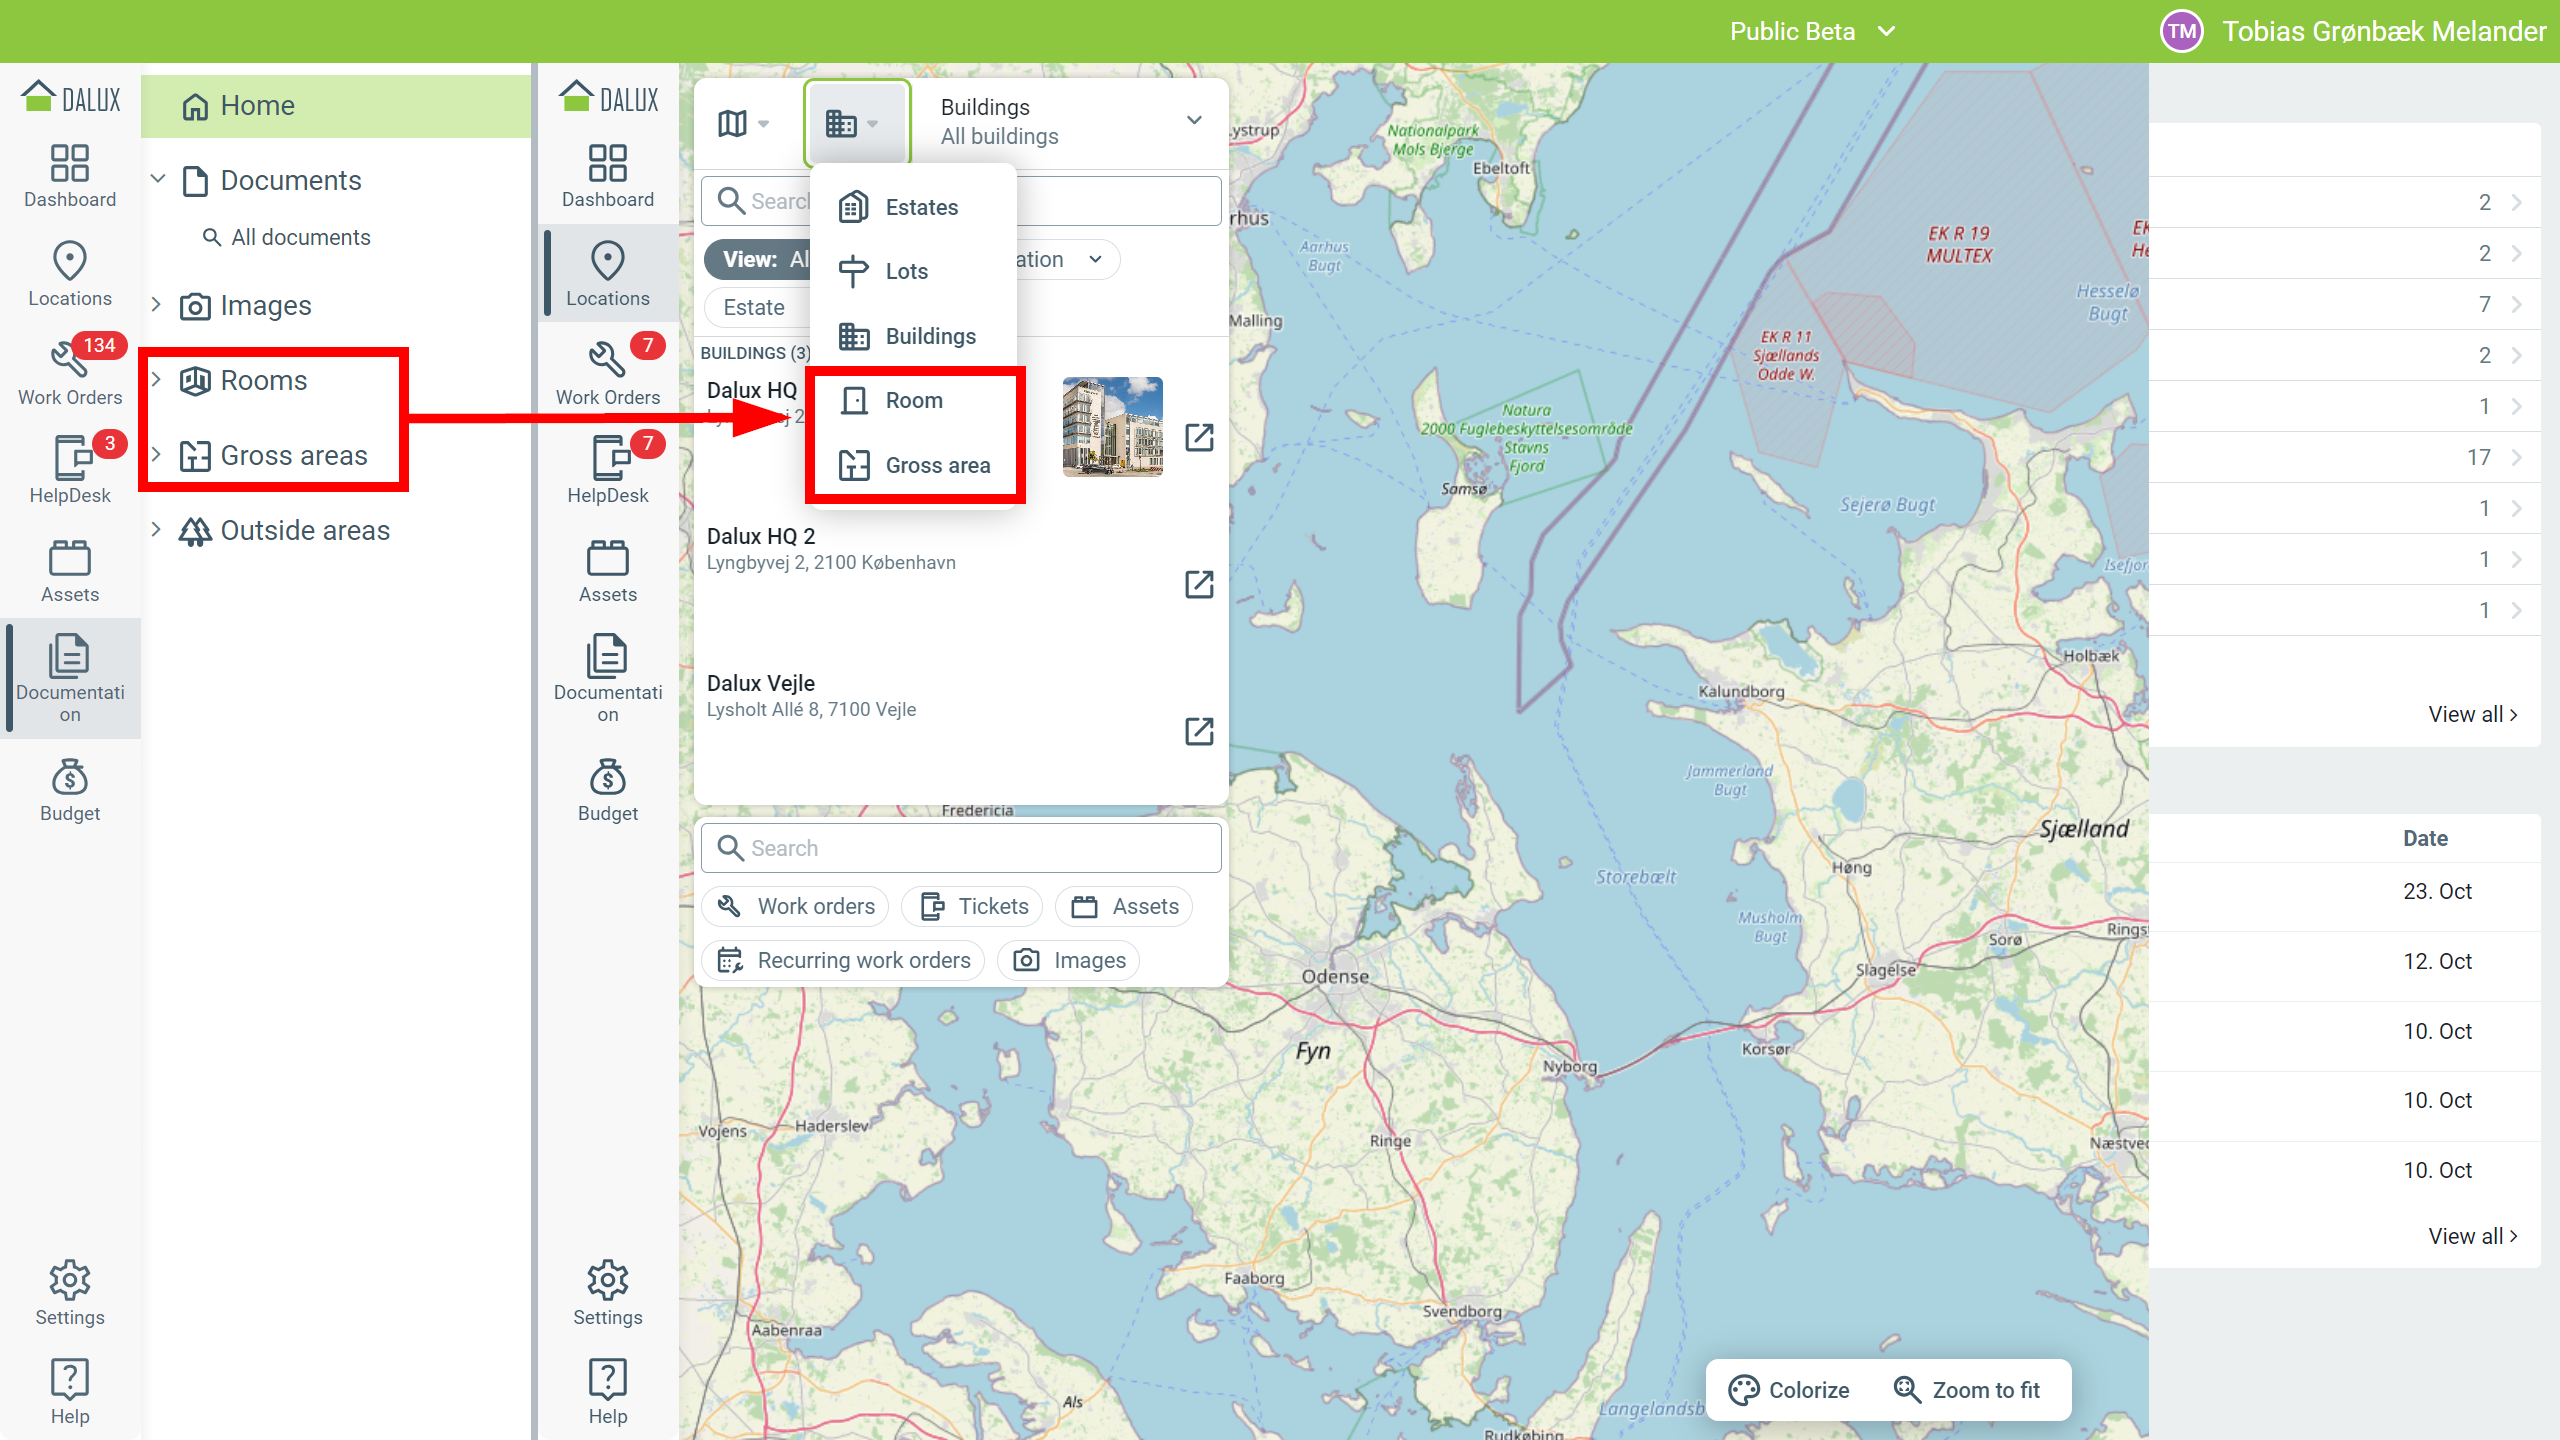Open Budget in the left sidebar
2560x1440 pixels.
coord(70,790)
